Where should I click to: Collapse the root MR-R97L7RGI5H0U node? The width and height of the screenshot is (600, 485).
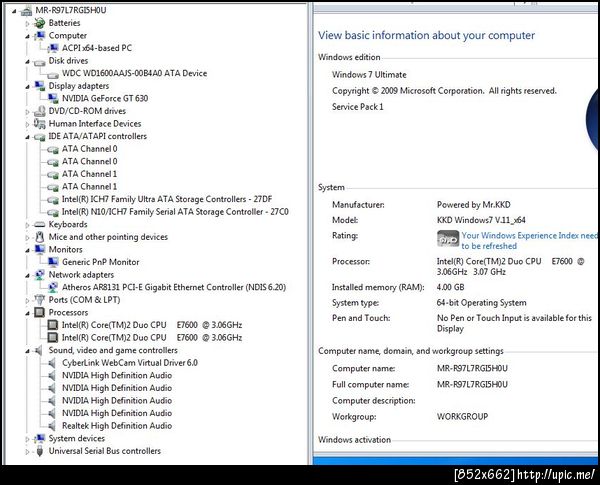pyautogui.click(x=14, y=11)
